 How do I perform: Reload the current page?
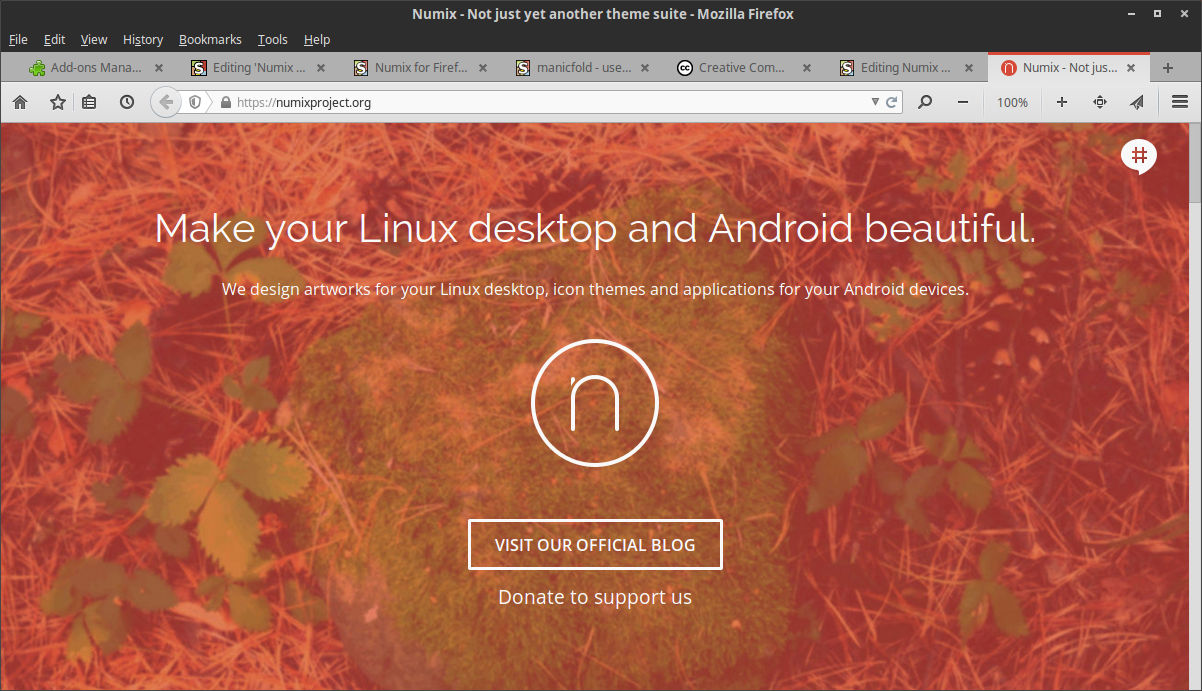892,102
